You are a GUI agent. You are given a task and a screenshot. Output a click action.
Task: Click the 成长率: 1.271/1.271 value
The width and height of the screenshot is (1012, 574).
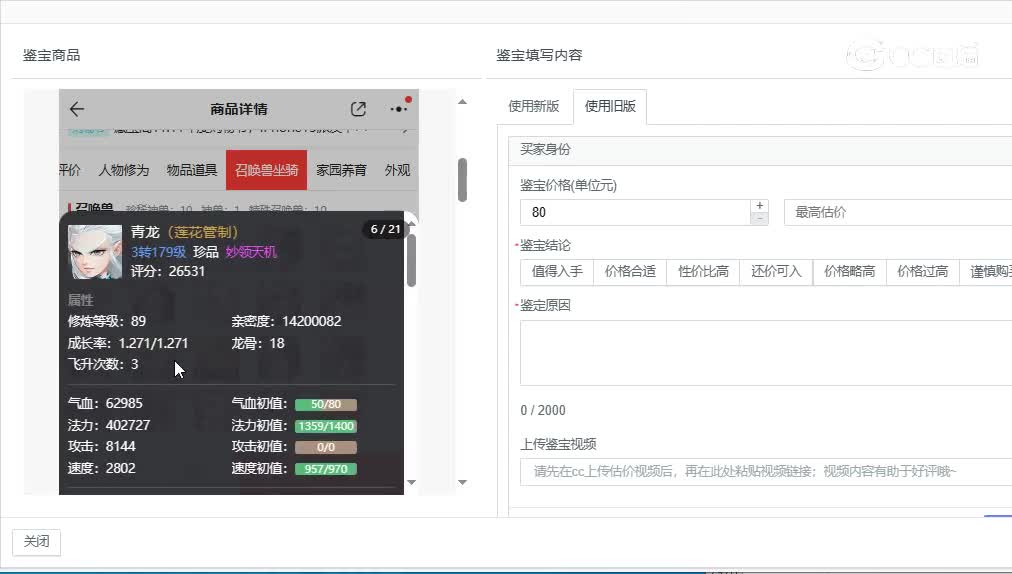pos(128,343)
